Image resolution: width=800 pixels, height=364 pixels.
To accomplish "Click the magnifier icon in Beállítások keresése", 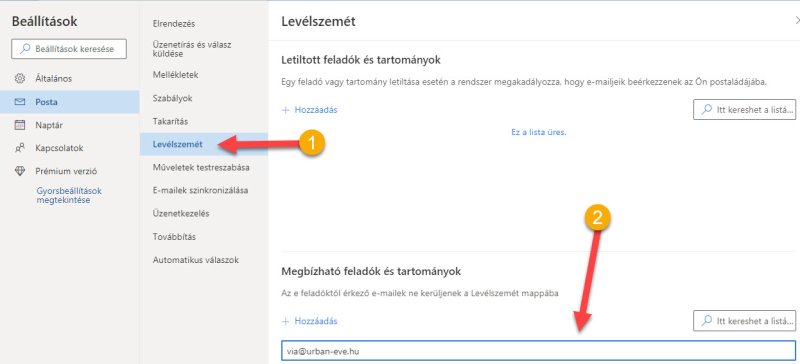I will [x=24, y=49].
